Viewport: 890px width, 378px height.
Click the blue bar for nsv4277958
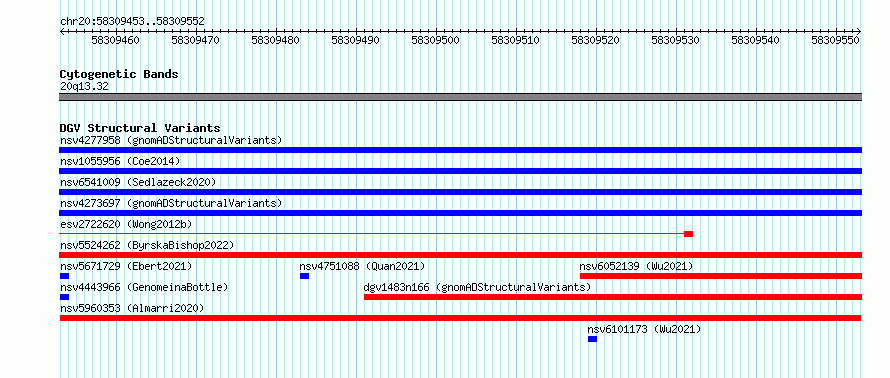(460, 150)
